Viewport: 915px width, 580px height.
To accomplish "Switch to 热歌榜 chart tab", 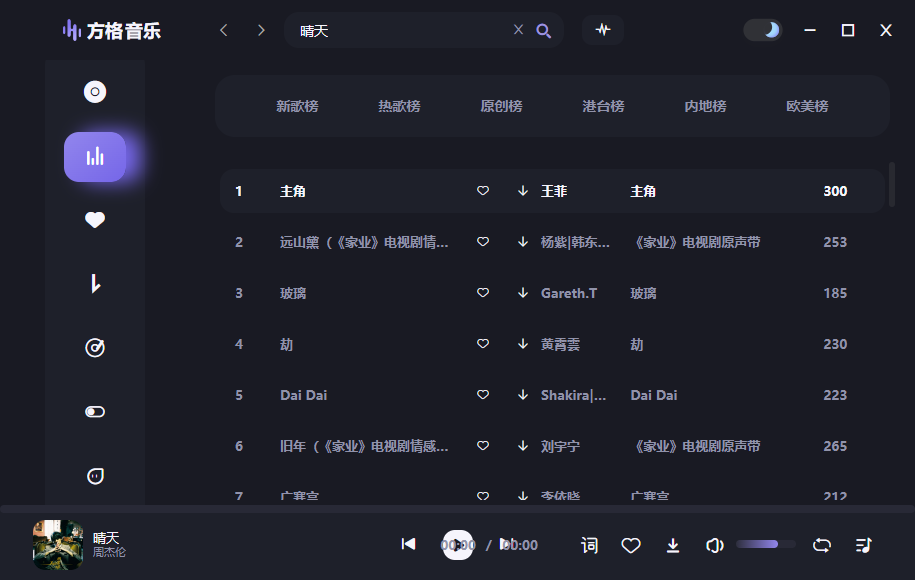I will tap(399, 106).
